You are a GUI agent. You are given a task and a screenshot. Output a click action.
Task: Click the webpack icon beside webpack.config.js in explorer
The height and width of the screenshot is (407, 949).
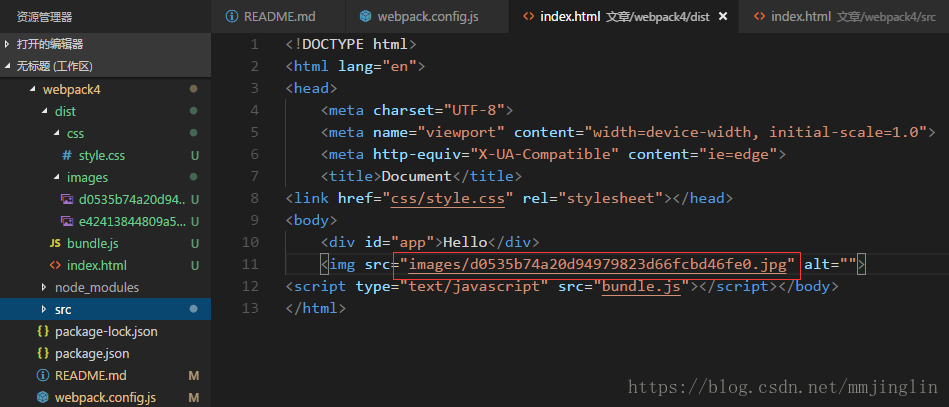pos(42,397)
